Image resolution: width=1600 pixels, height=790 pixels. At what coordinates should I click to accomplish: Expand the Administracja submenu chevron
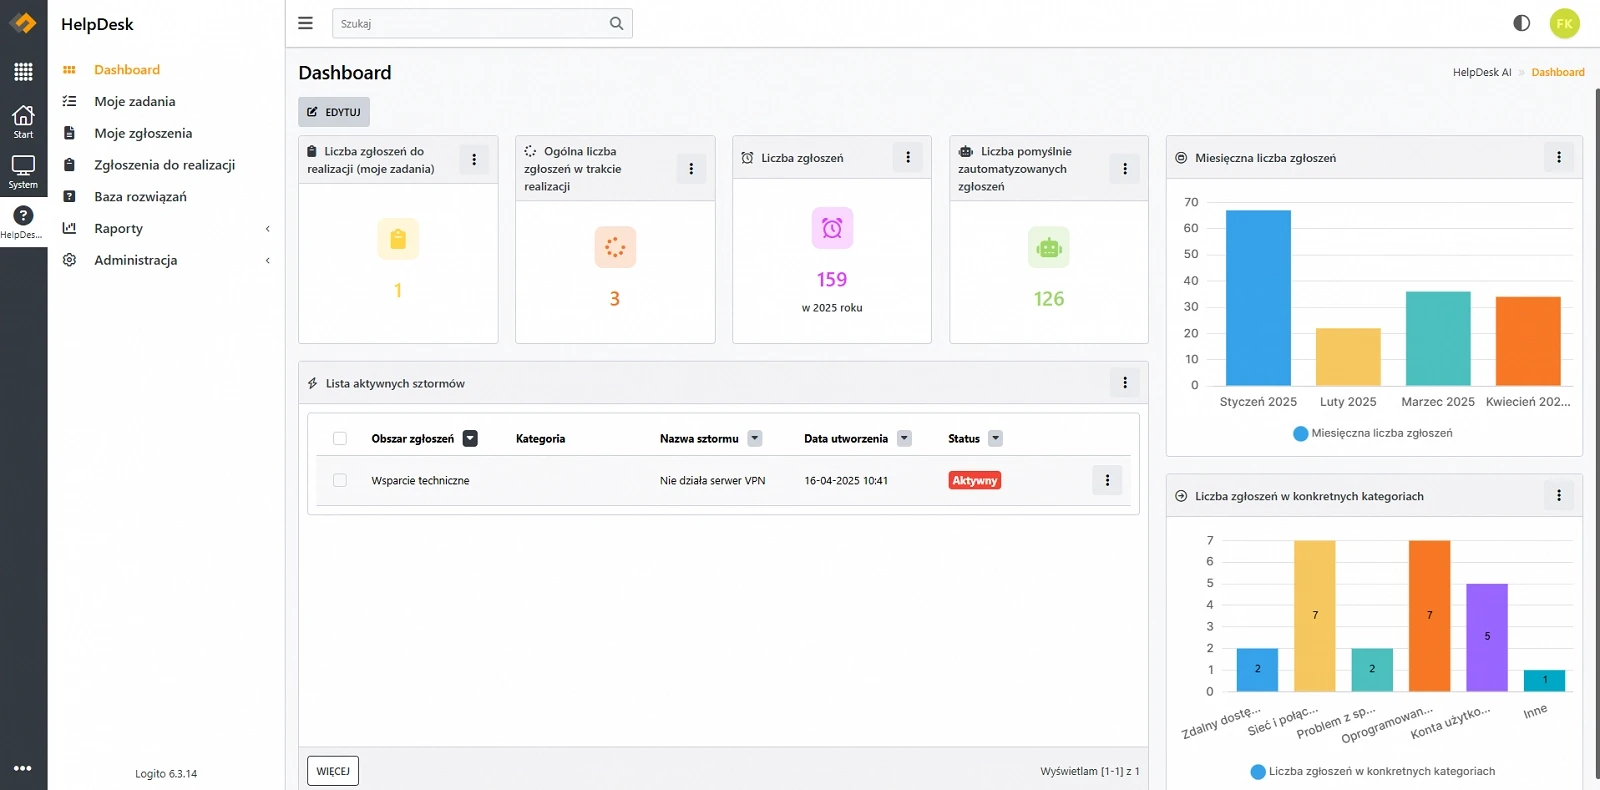coord(267,260)
